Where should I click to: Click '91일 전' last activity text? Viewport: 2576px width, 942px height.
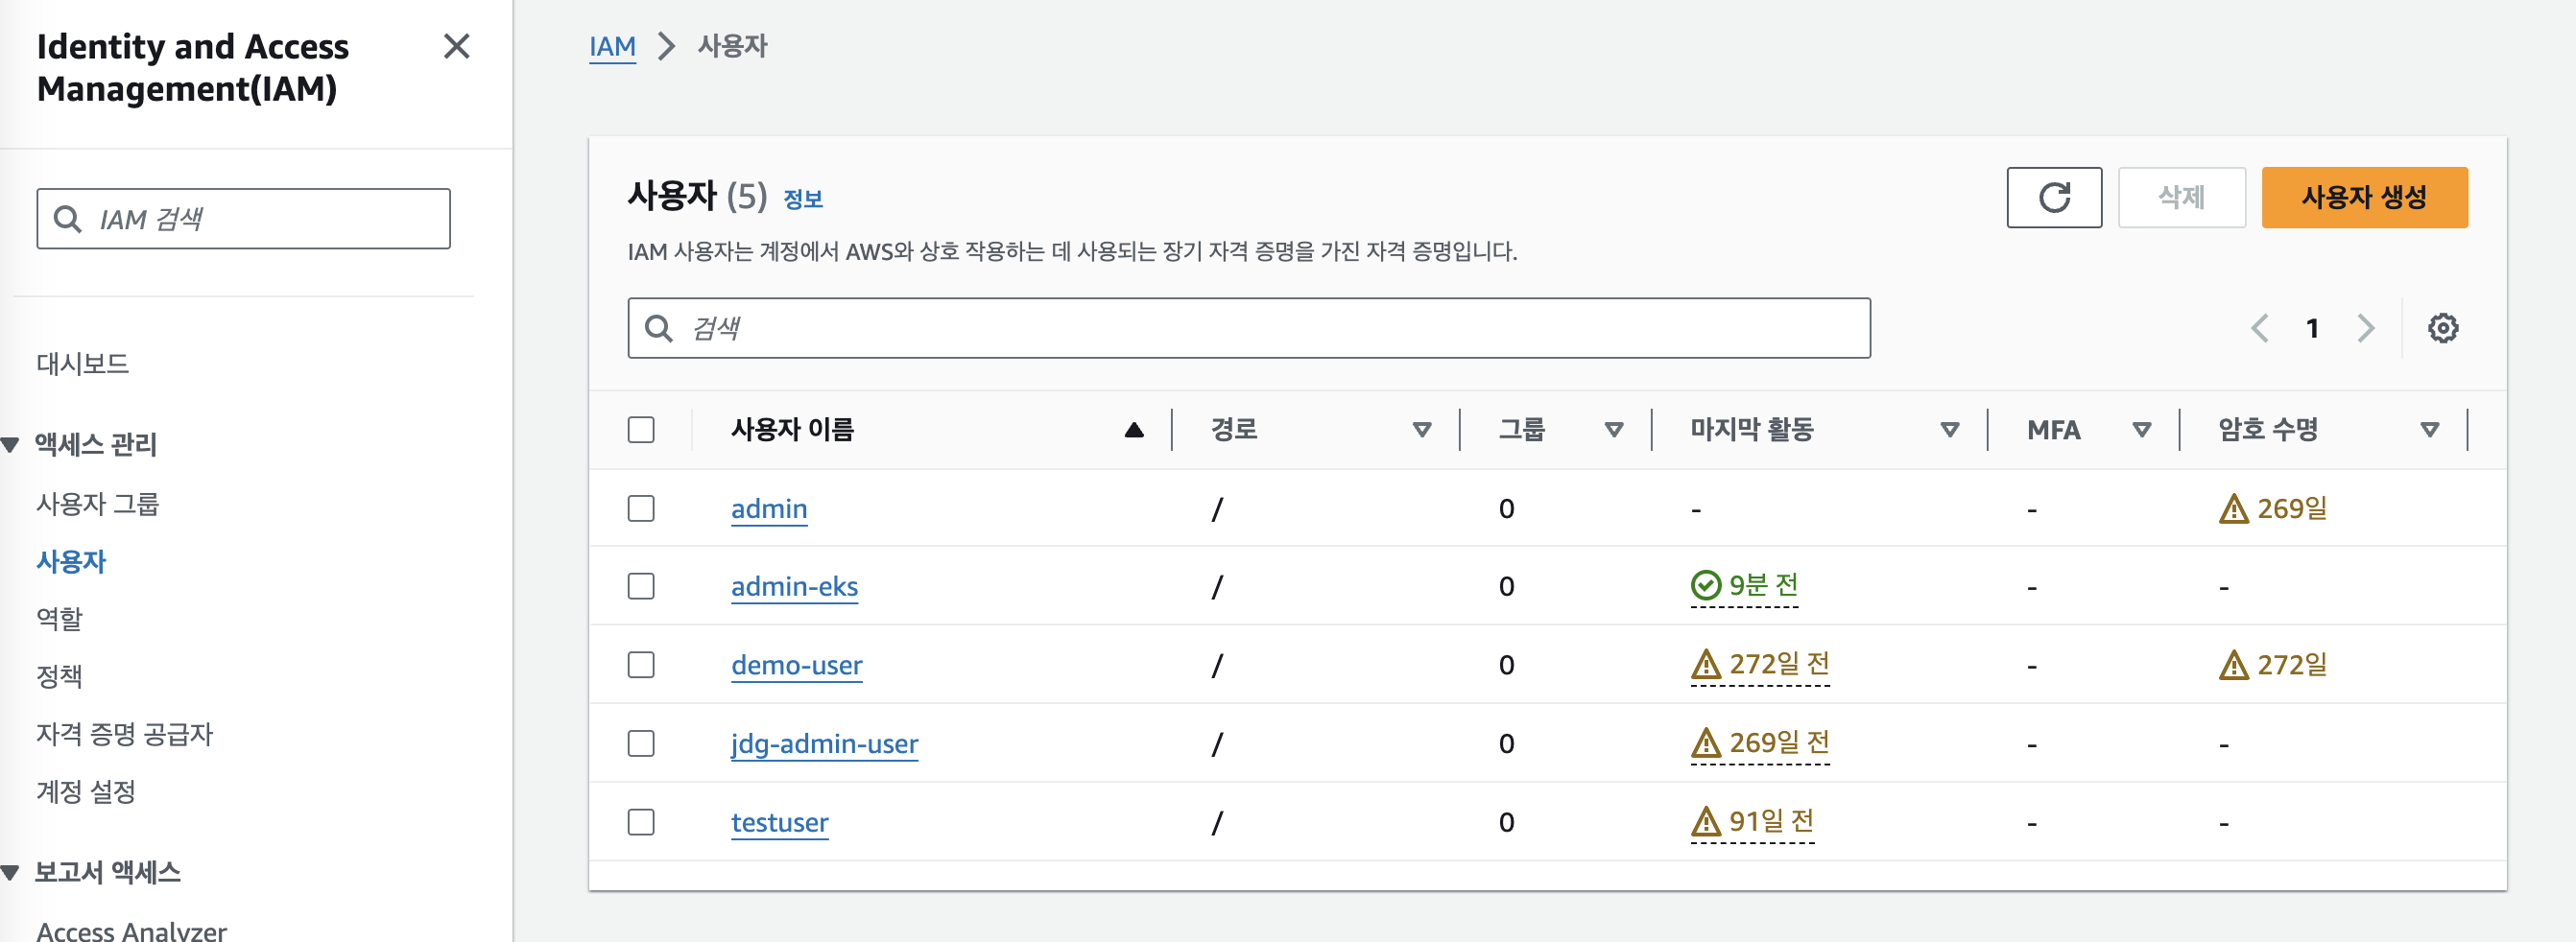click(x=1771, y=822)
